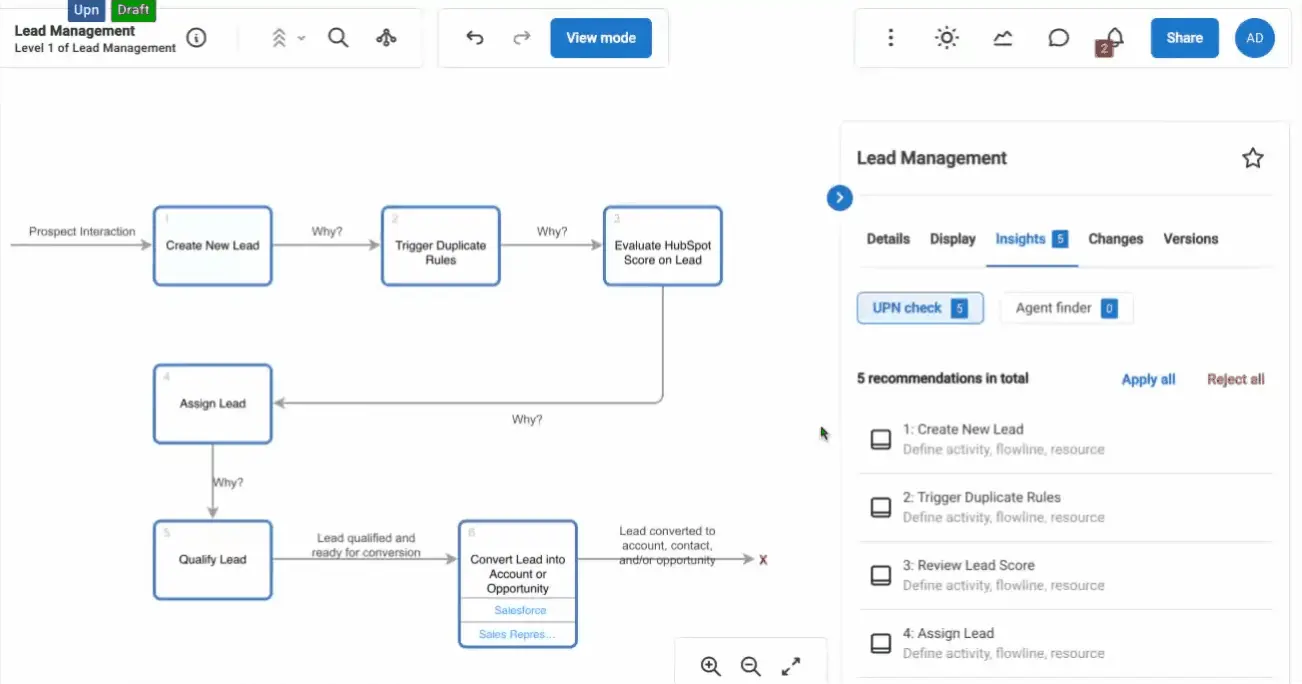Image resolution: width=1302 pixels, height=684 pixels.
Task: Open the hierarchy tree icon
Action: tap(386, 38)
